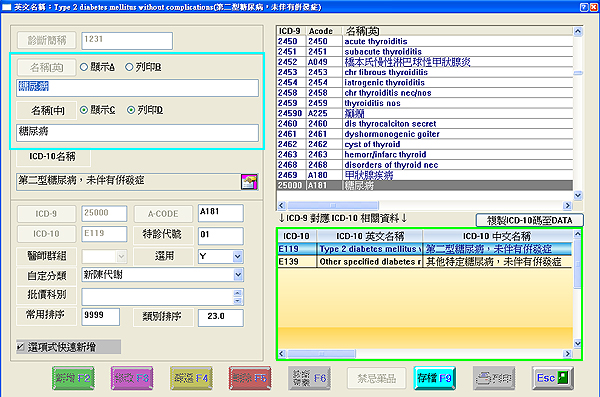Click up arrow of 批價科別 field
Viewport: 600px width, 397px height.
click(x=238, y=293)
